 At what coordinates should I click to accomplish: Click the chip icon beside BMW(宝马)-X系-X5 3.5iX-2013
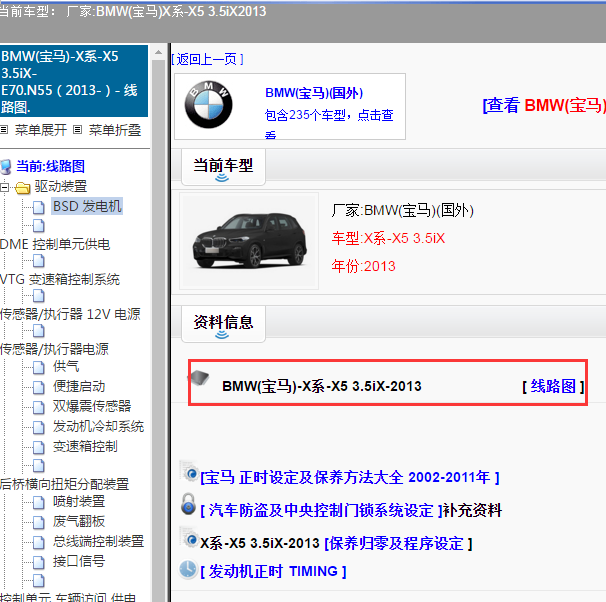(x=200, y=378)
